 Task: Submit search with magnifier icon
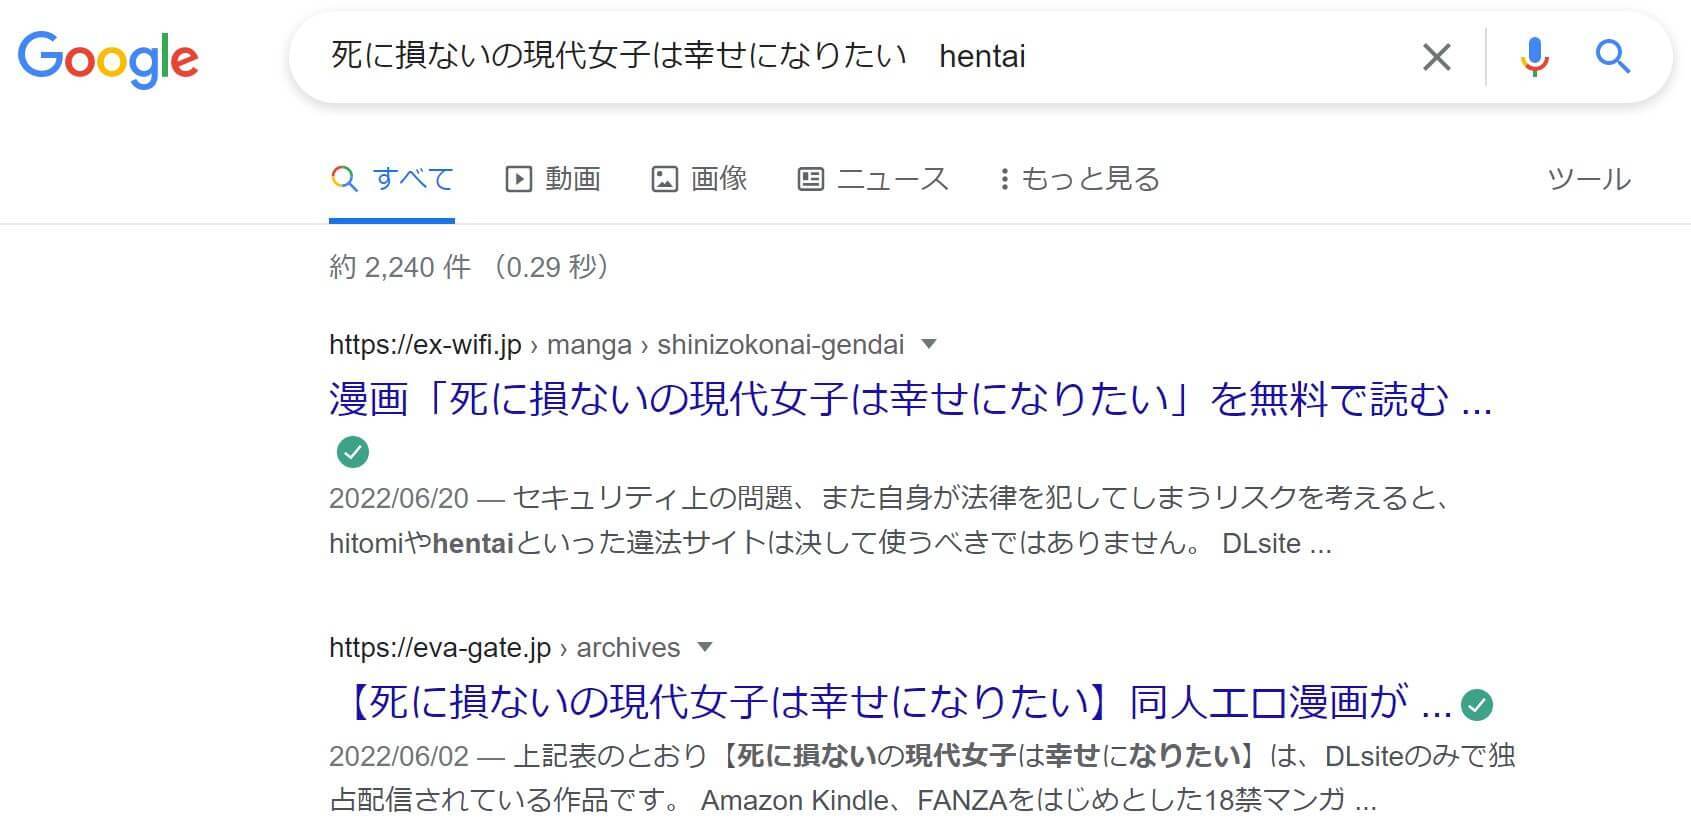(1612, 57)
